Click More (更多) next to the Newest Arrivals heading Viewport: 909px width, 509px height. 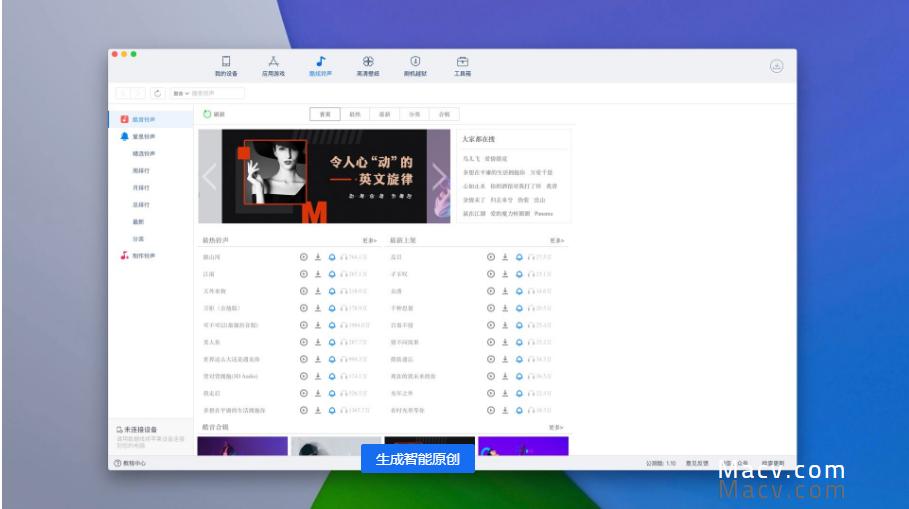(x=557, y=241)
